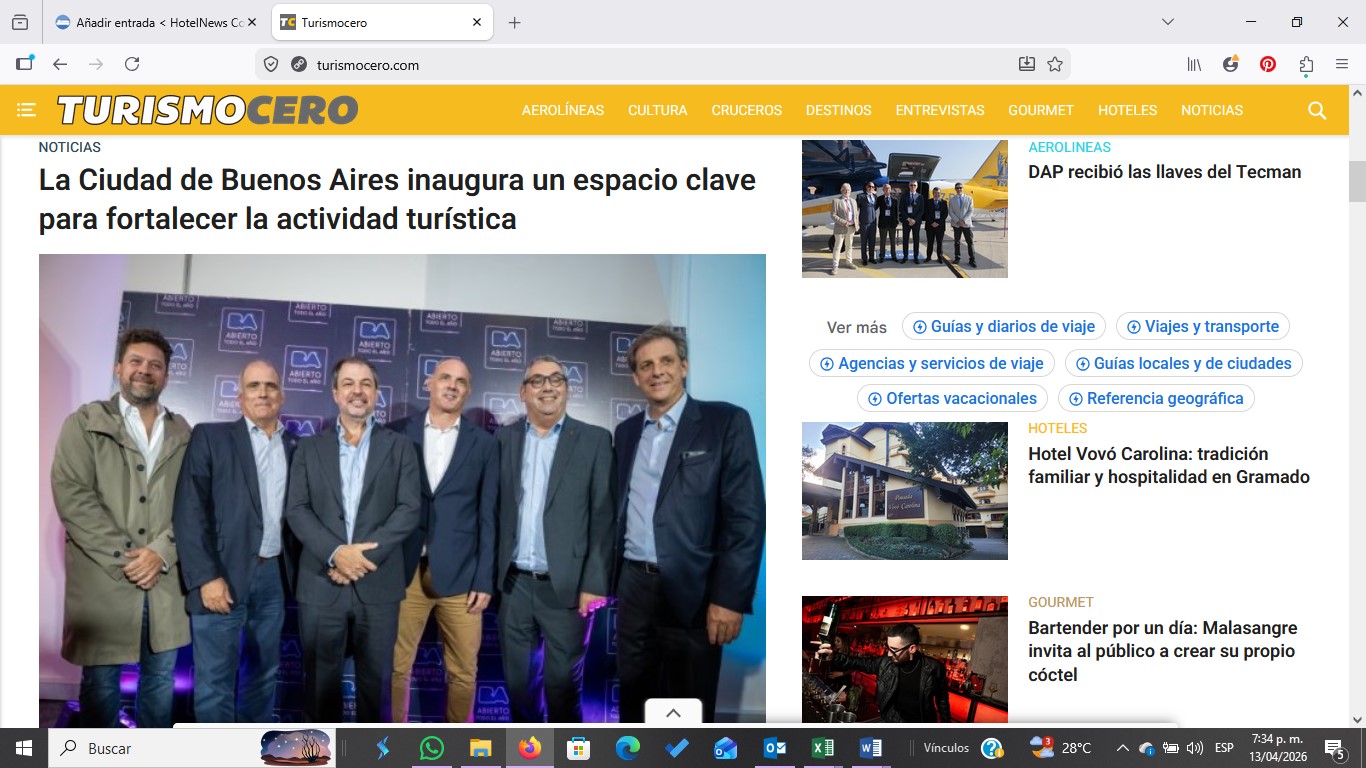The width and height of the screenshot is (1366, 768).
Task: Expand the hidden icons in the system tray
Action: (1122, 747)
